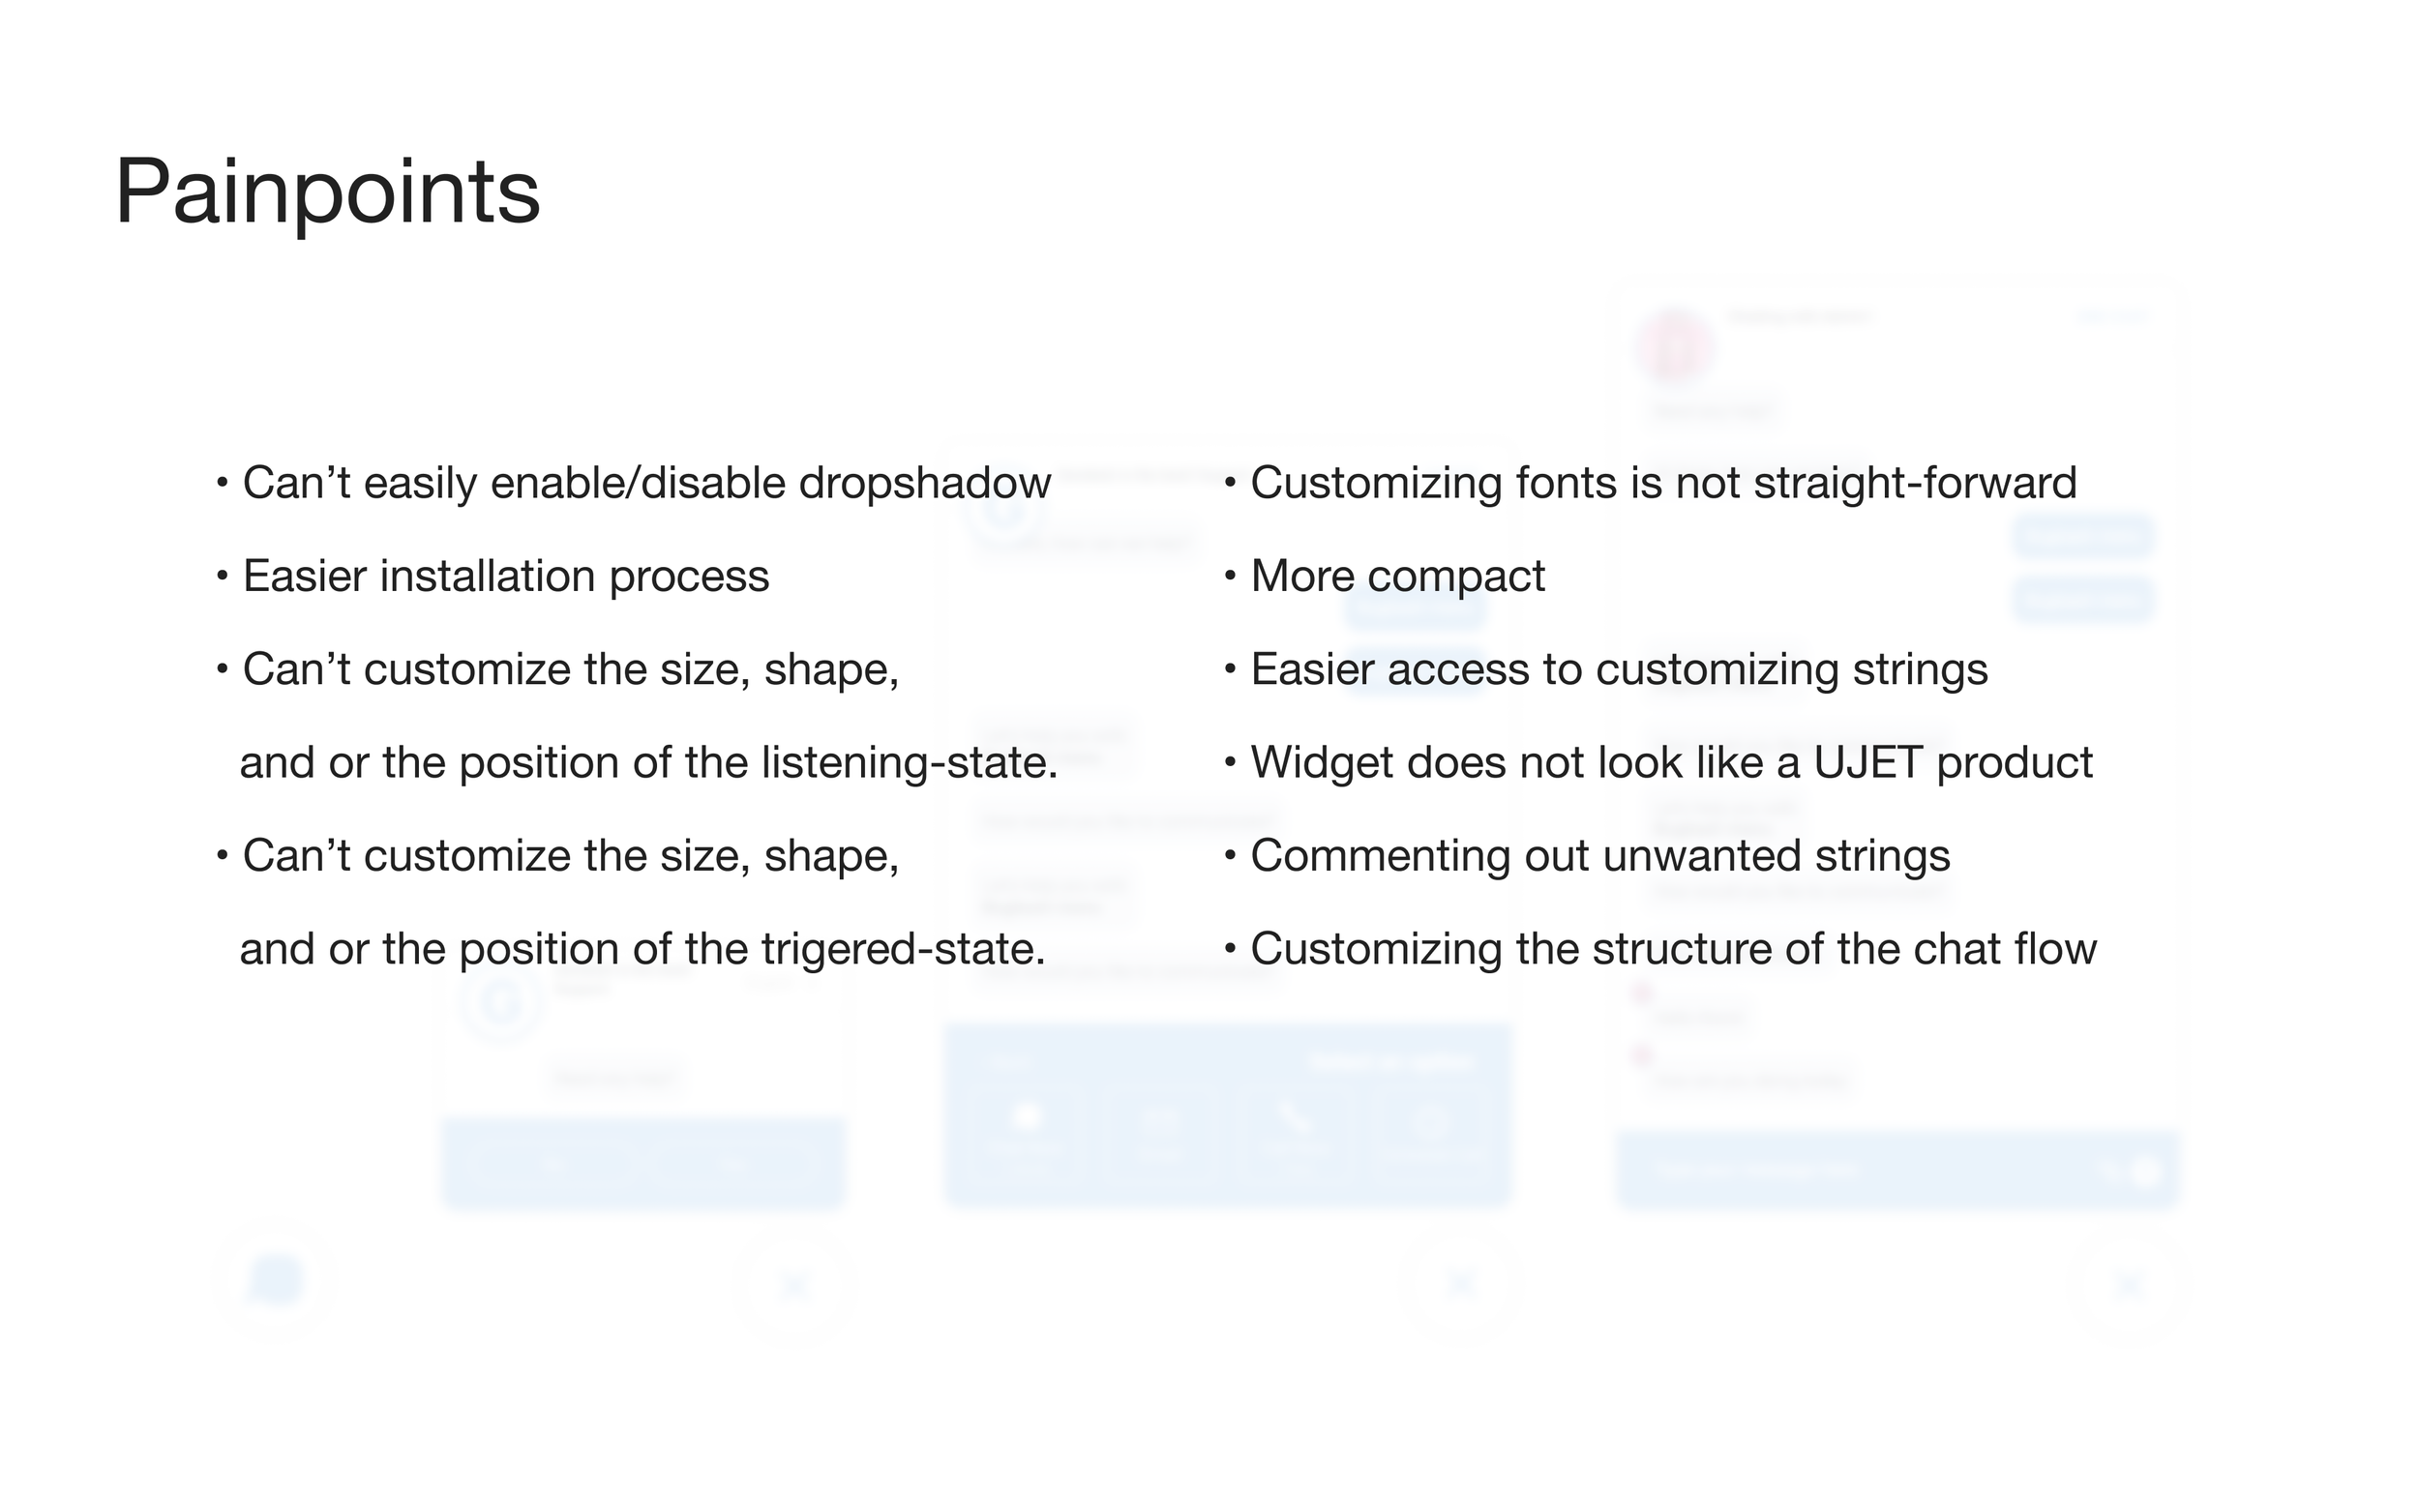
Task: Click the blurred red avatar circle
Action: pyautogui.click(x=1675, y=346)
